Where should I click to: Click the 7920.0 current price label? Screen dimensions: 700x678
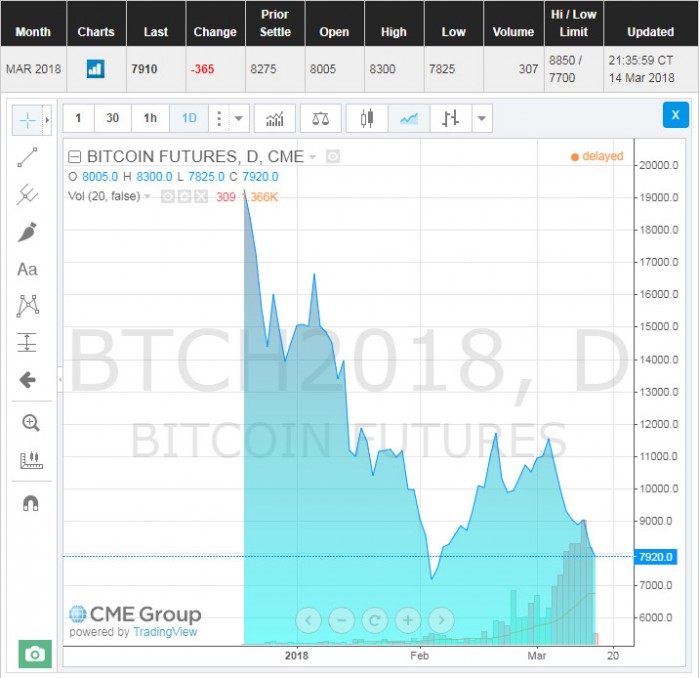pos(655,557)
